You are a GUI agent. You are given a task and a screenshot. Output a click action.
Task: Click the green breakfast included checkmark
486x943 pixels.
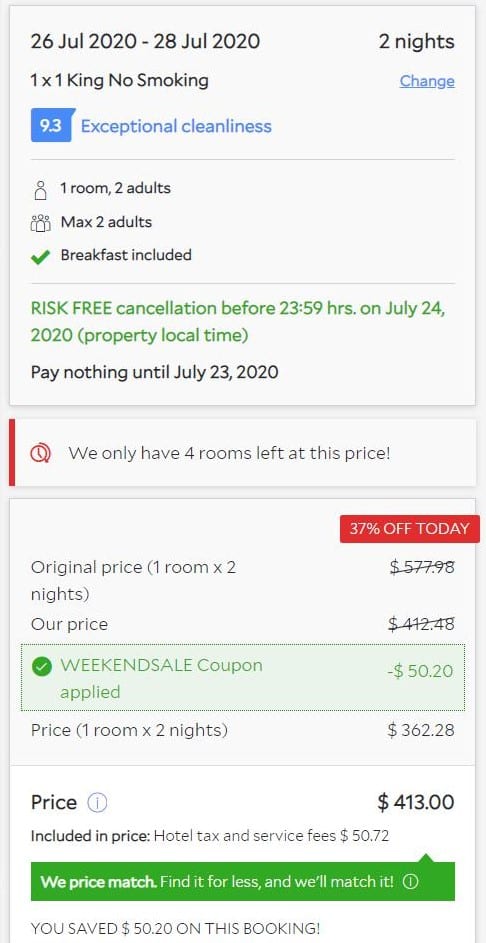point(40,257)
